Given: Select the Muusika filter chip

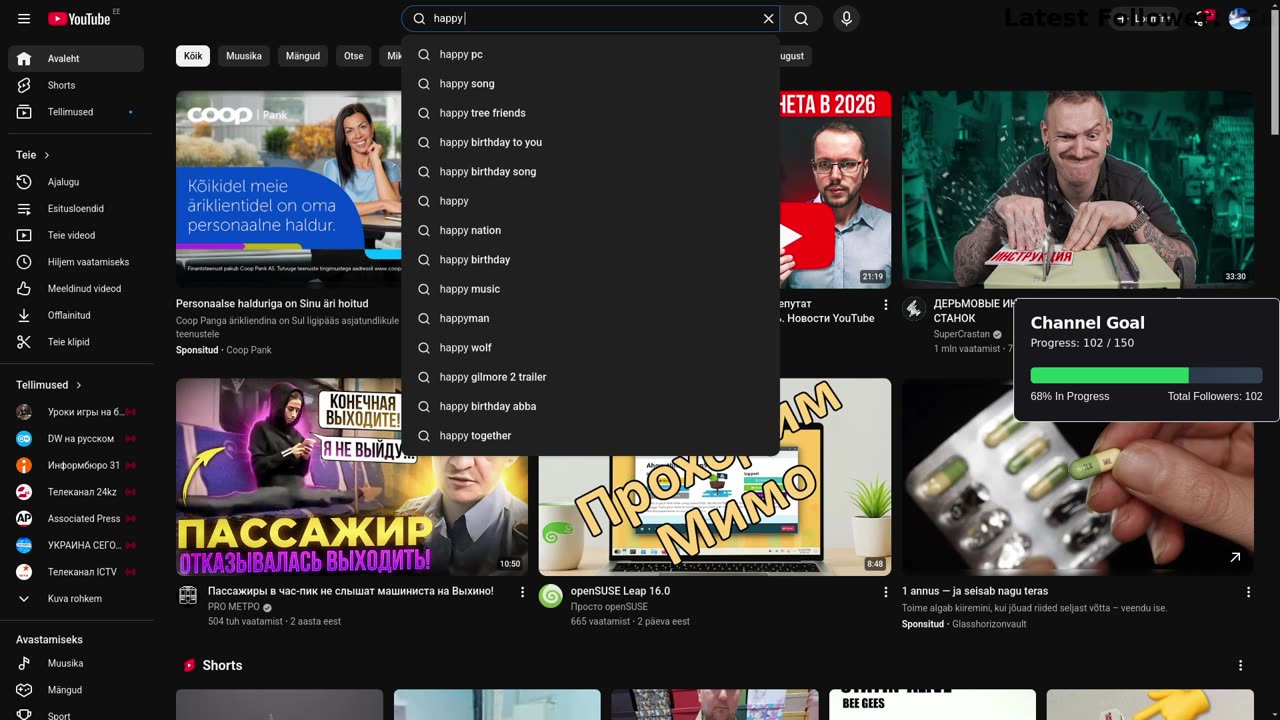Looking at the screenshot, I should [x=244, y=56].
